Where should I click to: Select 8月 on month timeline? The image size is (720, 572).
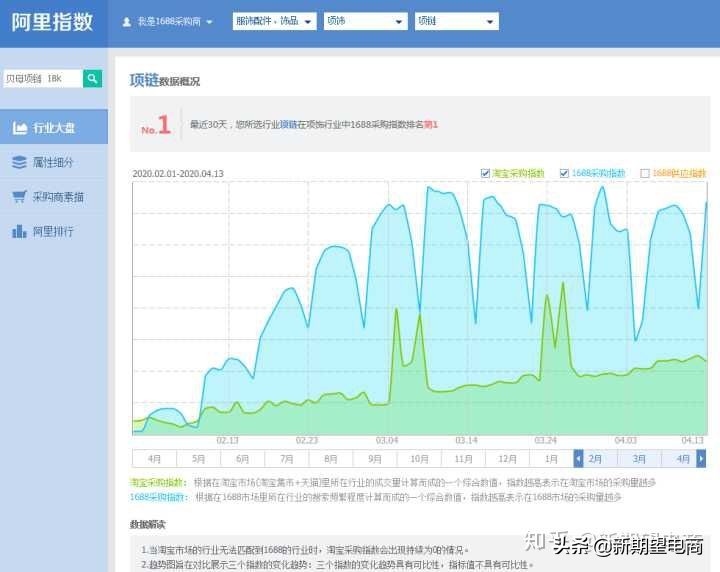[331, 459]
